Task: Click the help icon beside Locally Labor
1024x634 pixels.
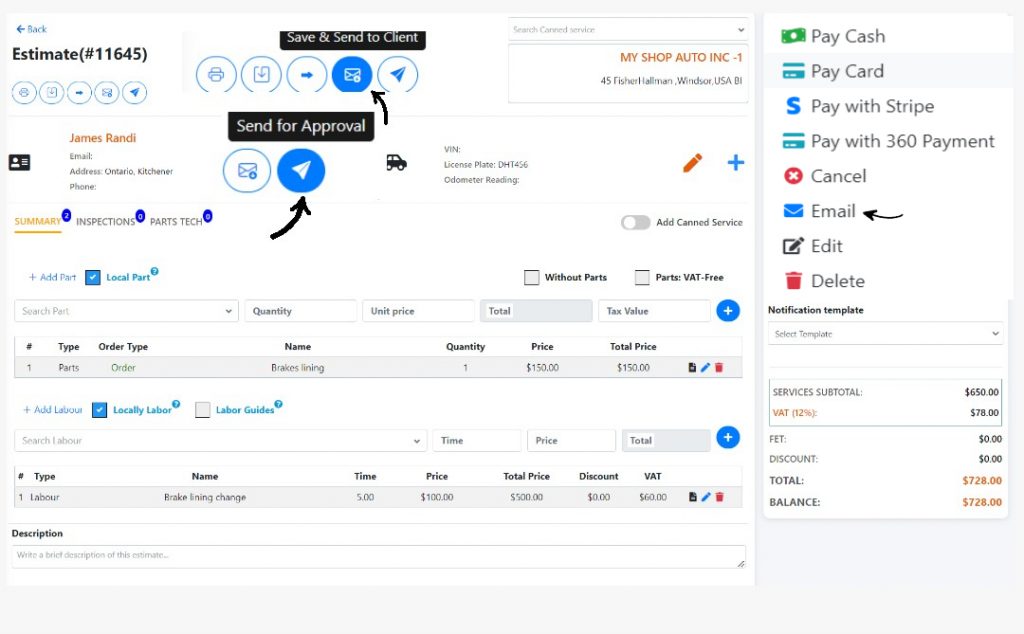Action: pos(176,404)
